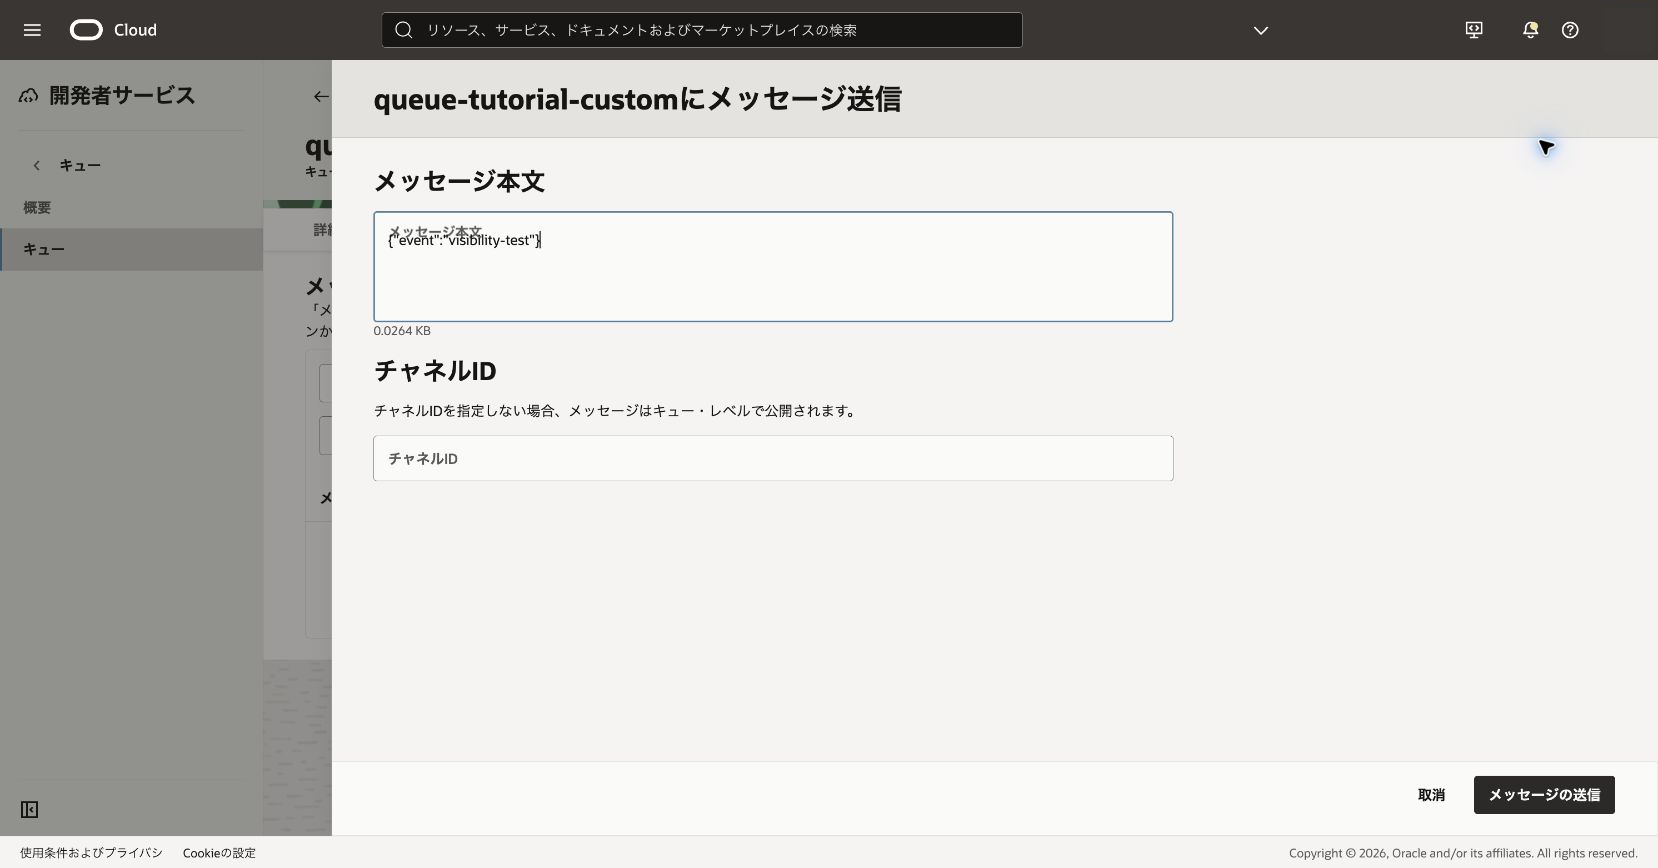Open the Cloud Shell developer tools icon
The height and width of the screenshot is (868, 1658).
coord(1474,30)
